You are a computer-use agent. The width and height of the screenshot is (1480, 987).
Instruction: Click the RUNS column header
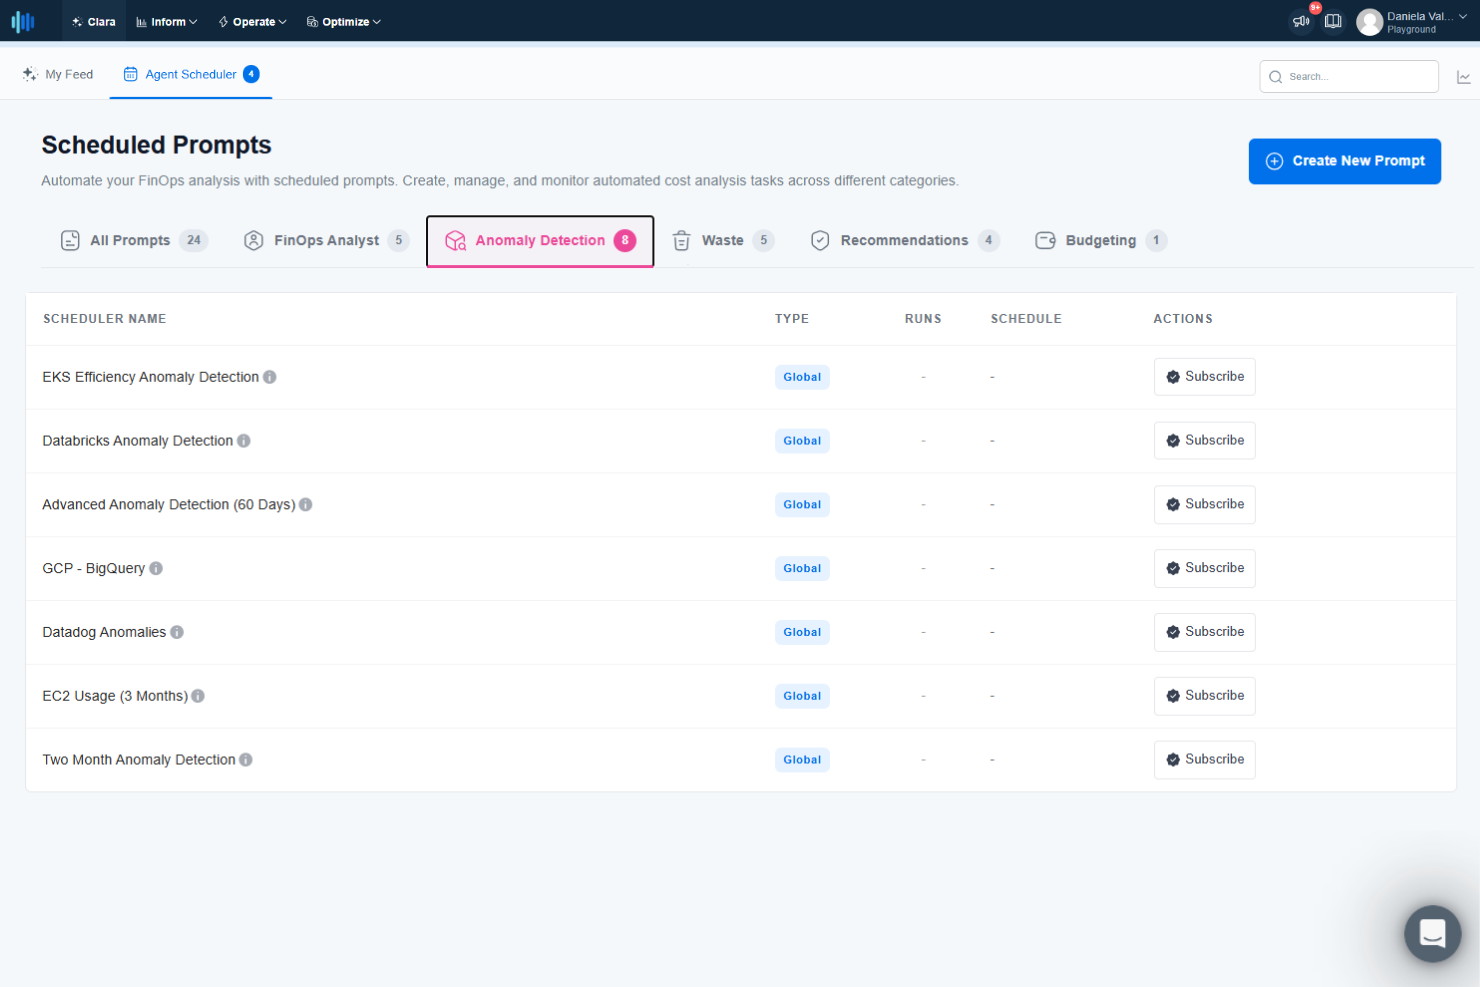pos(923,319)
